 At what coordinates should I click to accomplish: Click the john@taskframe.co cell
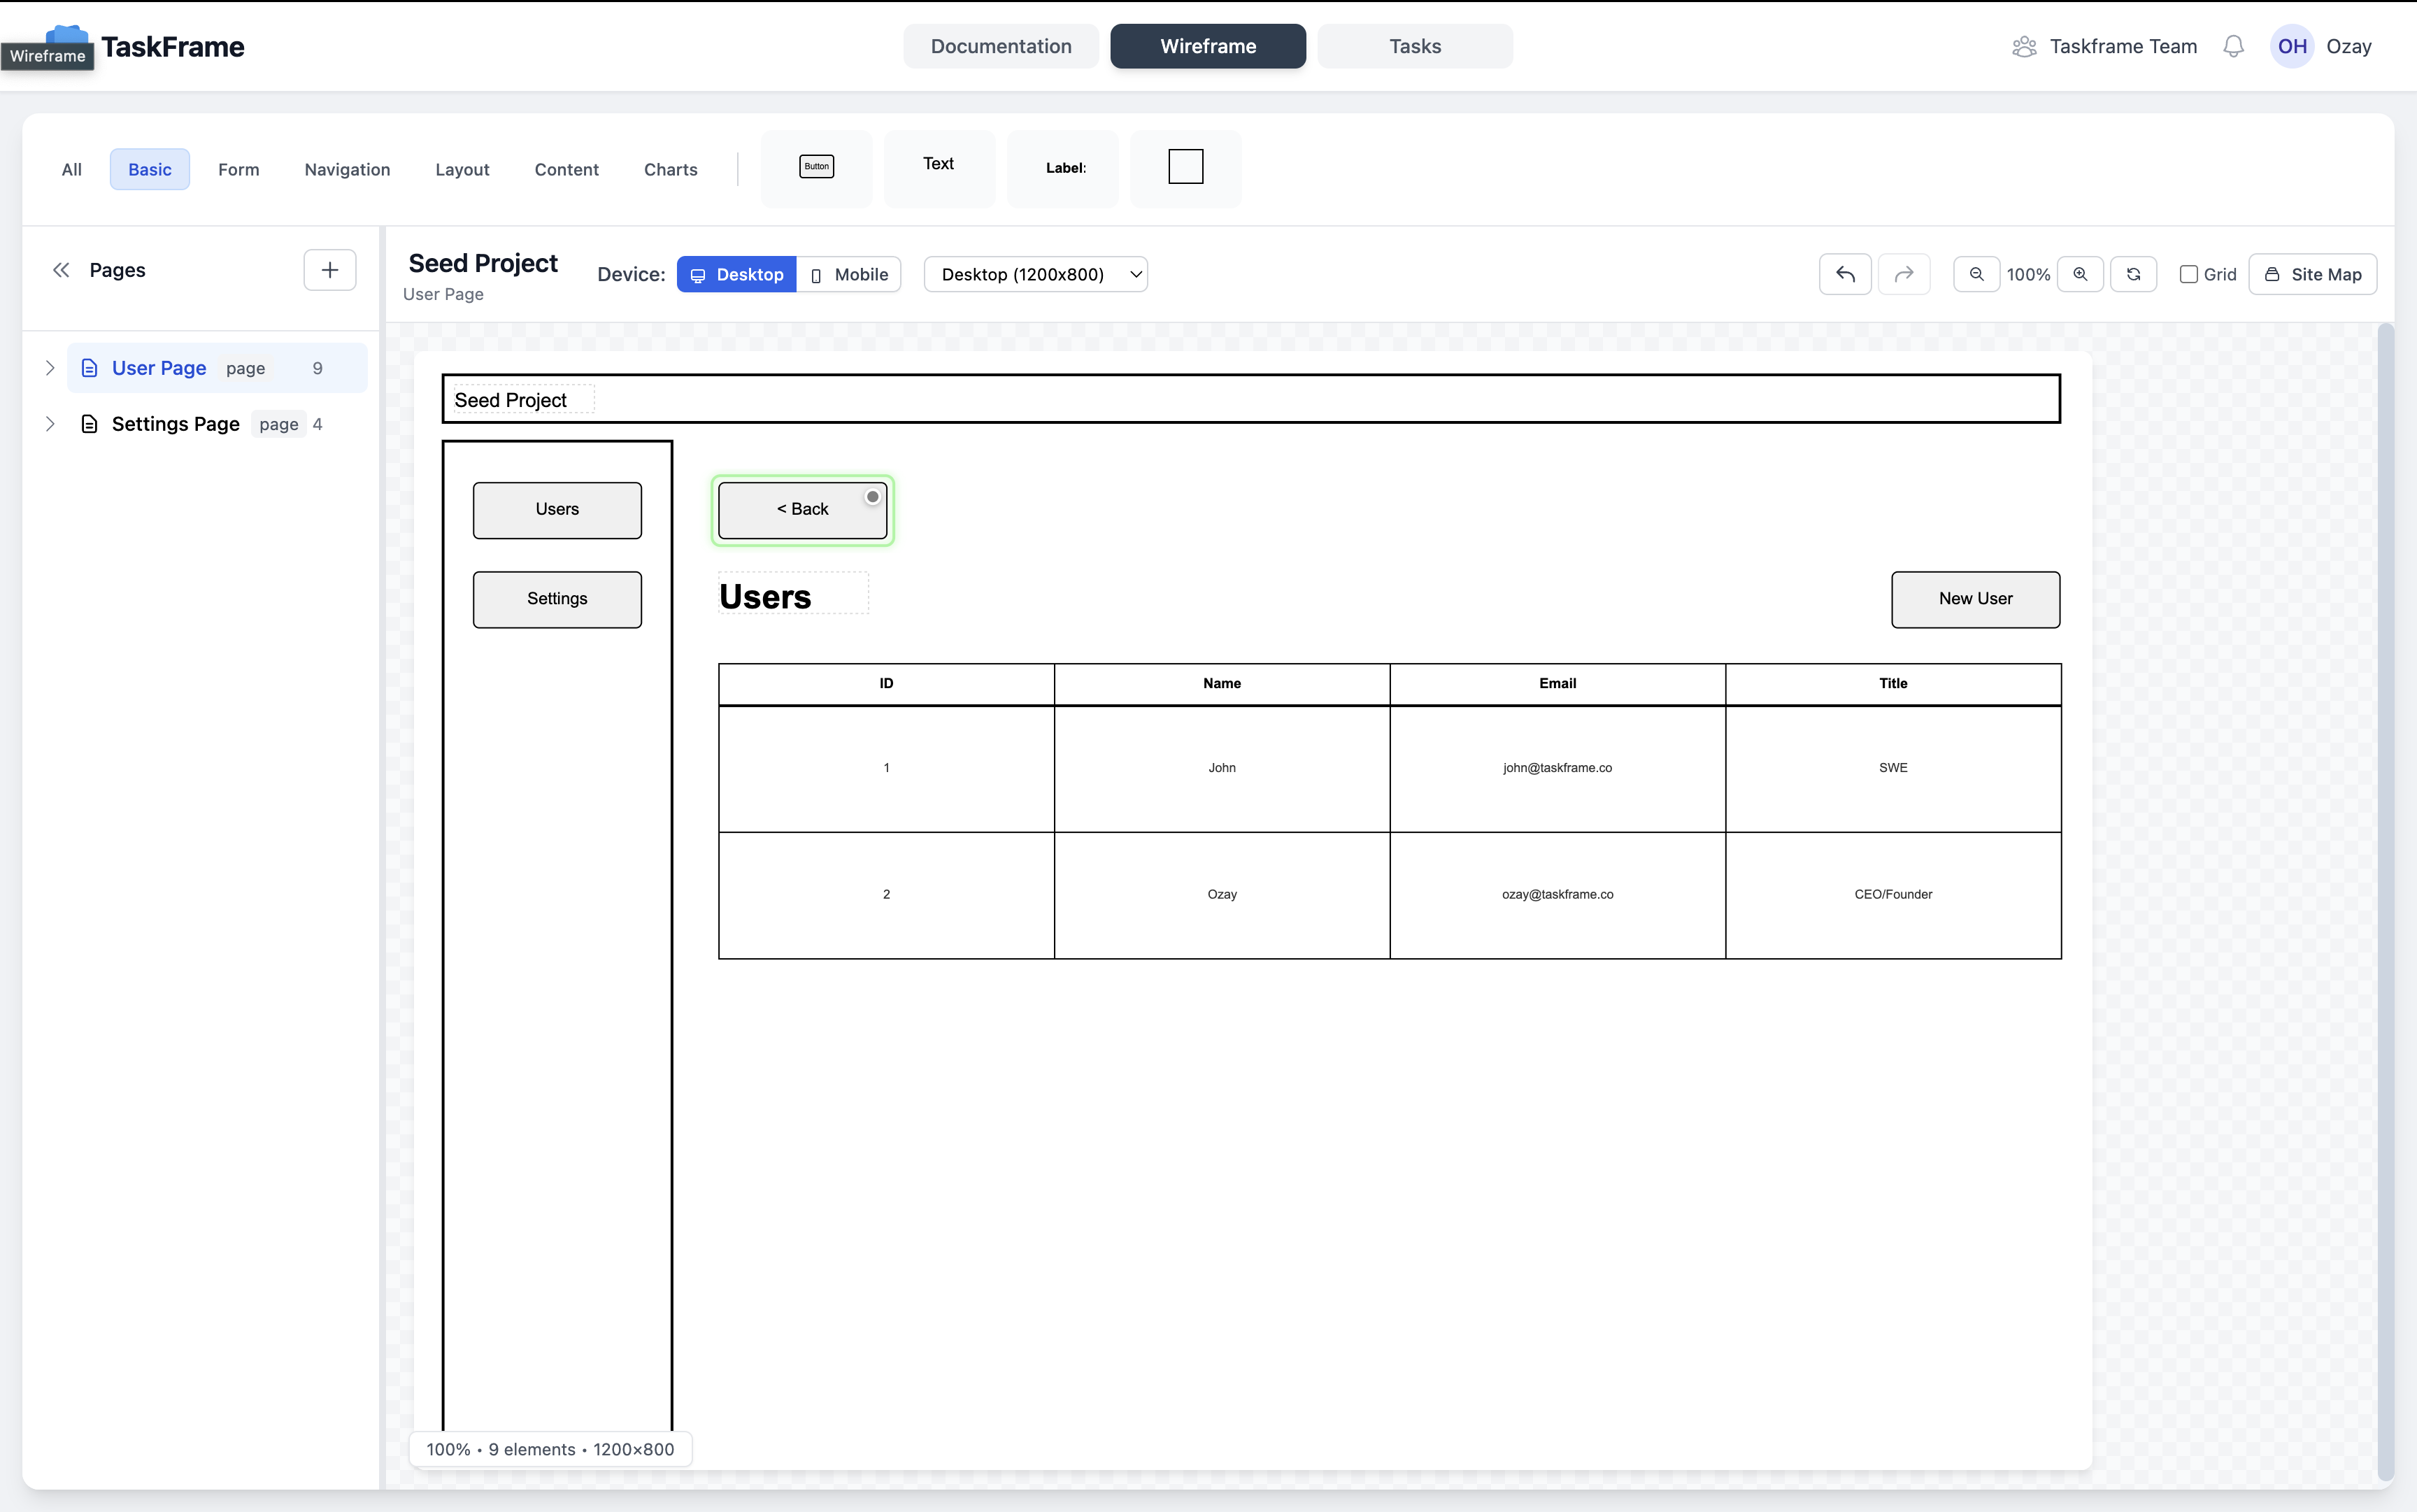click(1557, 768)
